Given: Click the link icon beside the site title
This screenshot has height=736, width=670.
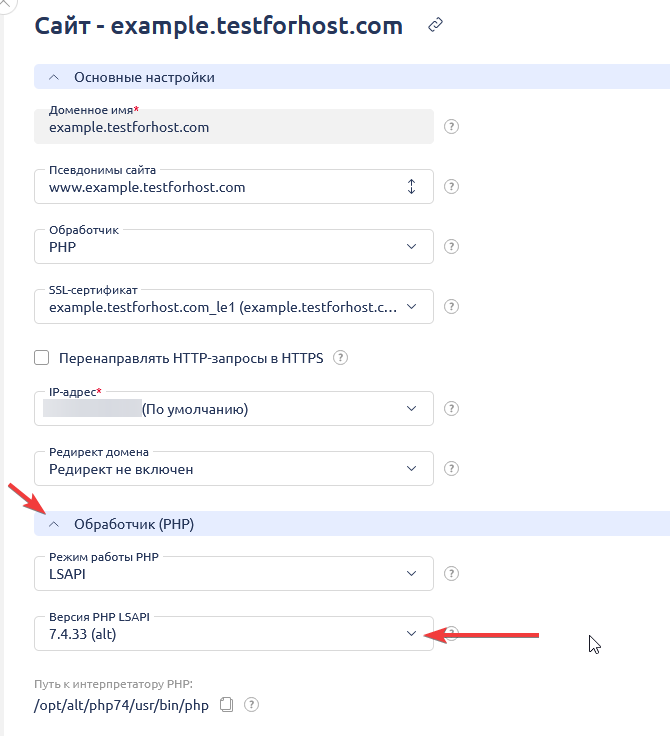Looking at the screenshot, I should pos(435,26).
